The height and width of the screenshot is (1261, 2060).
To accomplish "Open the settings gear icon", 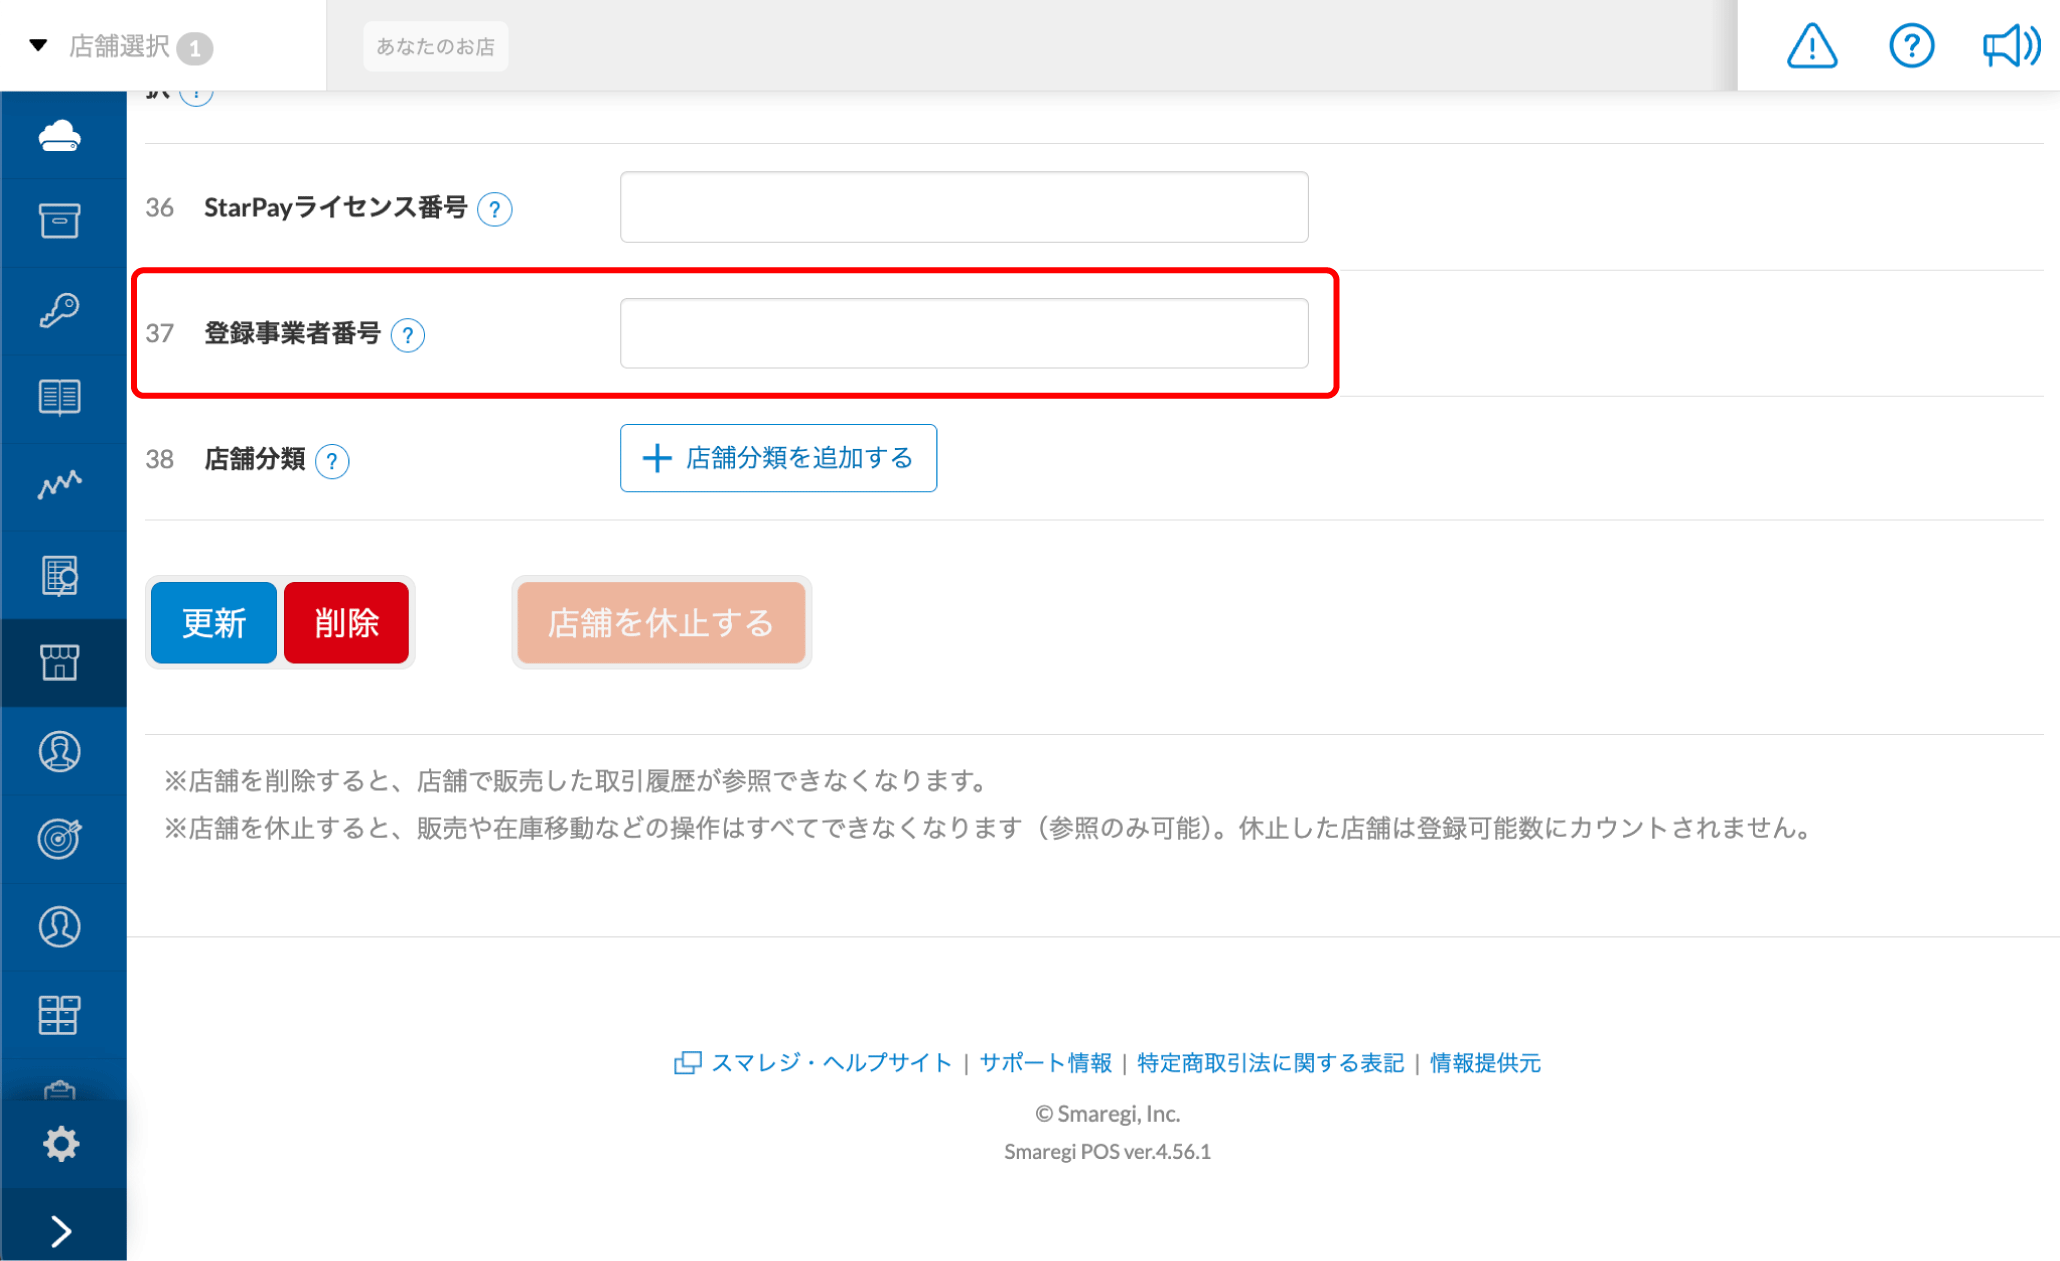I will (62, 1144).
